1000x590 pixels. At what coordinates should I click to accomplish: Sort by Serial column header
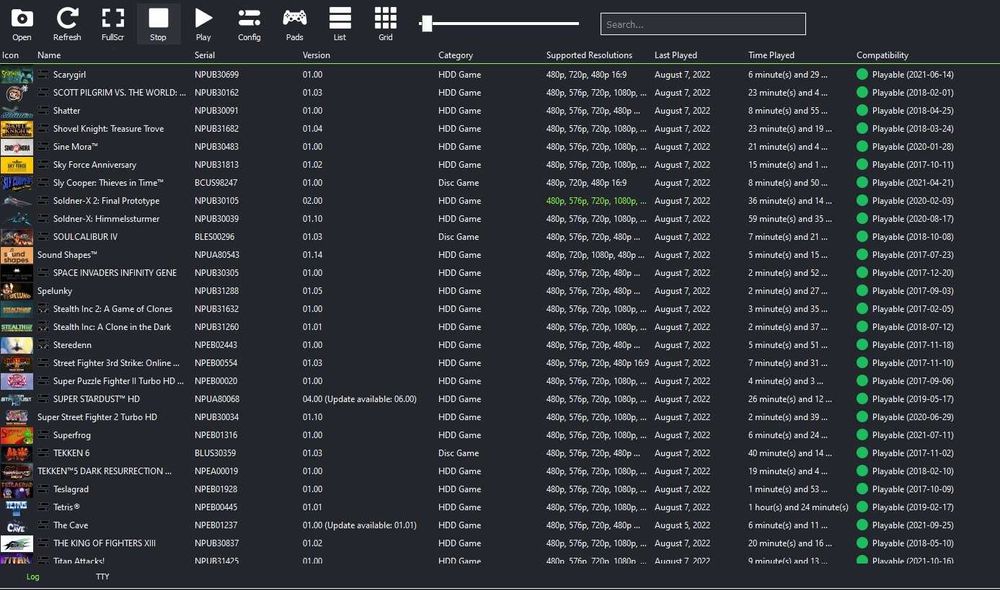click(x=205, y=55)
